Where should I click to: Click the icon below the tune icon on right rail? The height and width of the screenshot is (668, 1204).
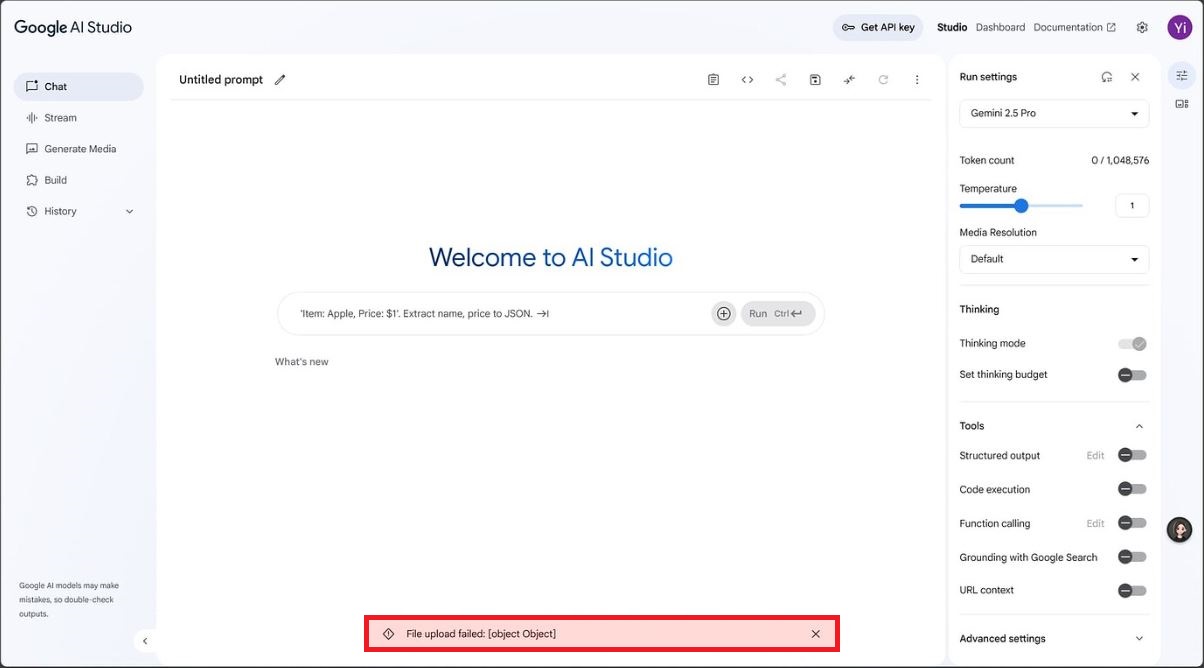1182,104
